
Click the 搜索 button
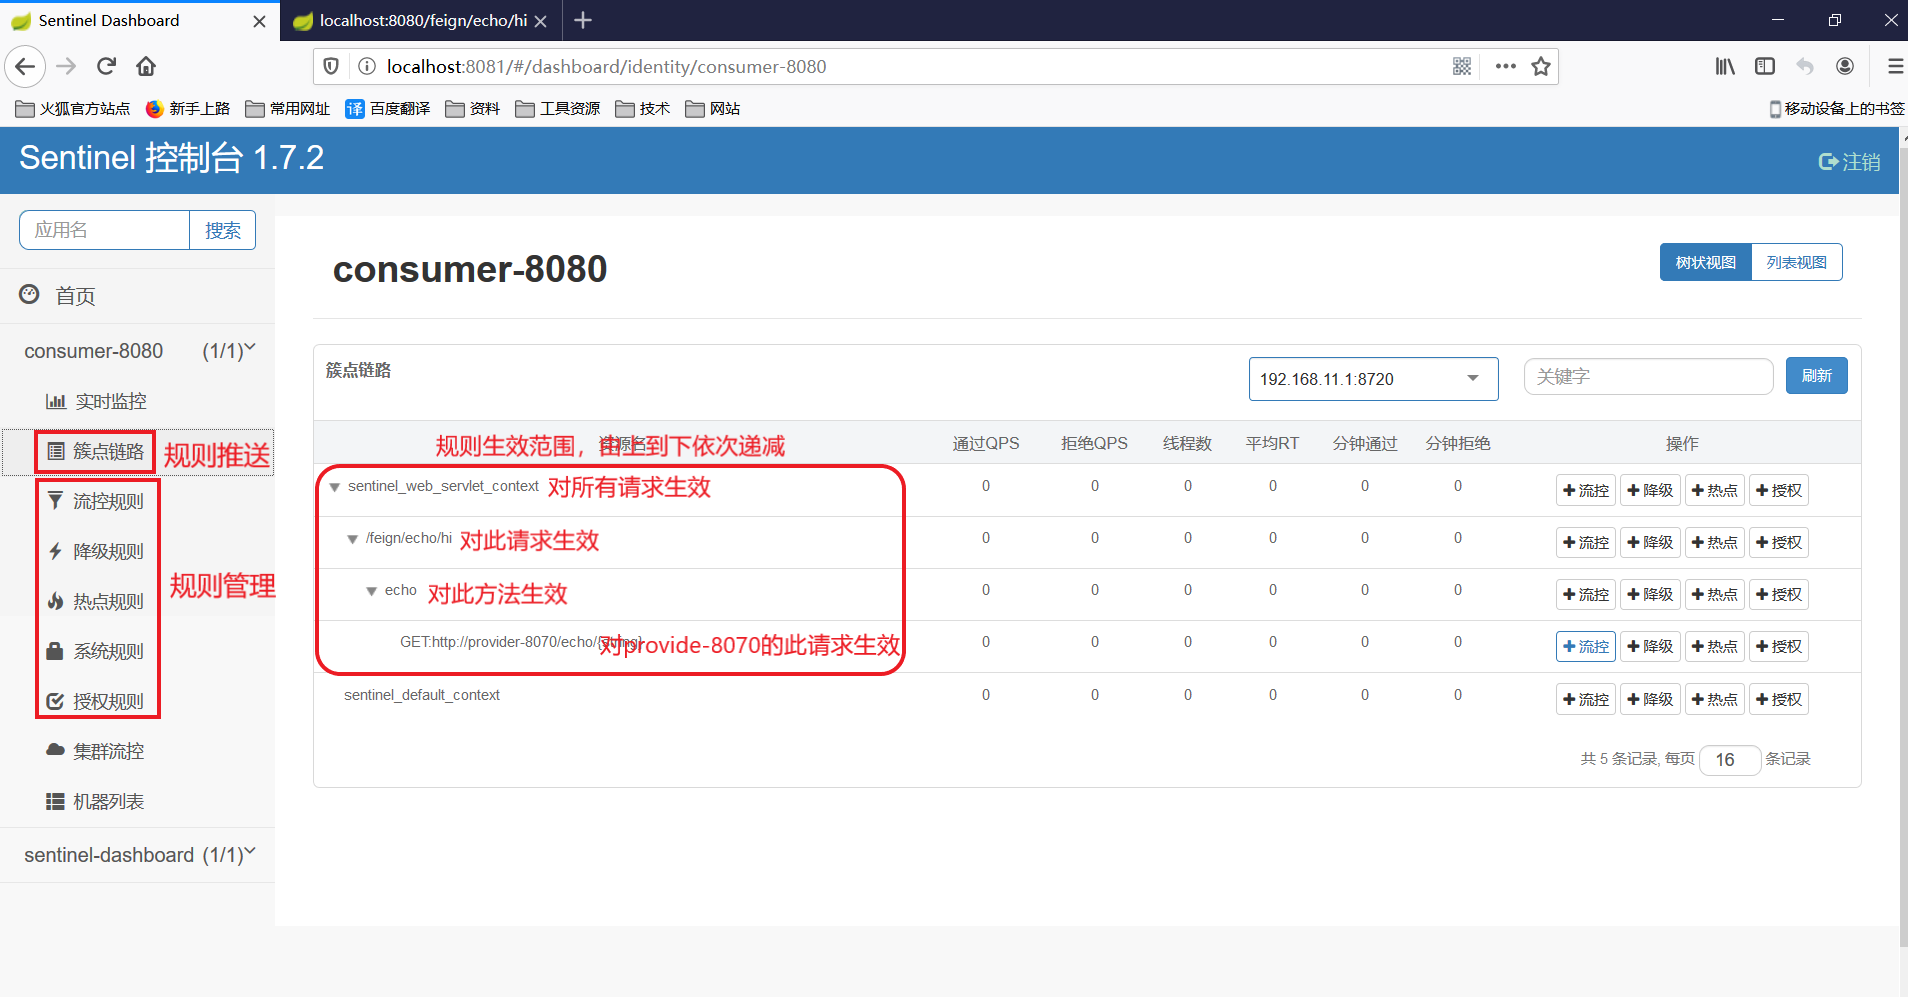click(x=222, y=230)
